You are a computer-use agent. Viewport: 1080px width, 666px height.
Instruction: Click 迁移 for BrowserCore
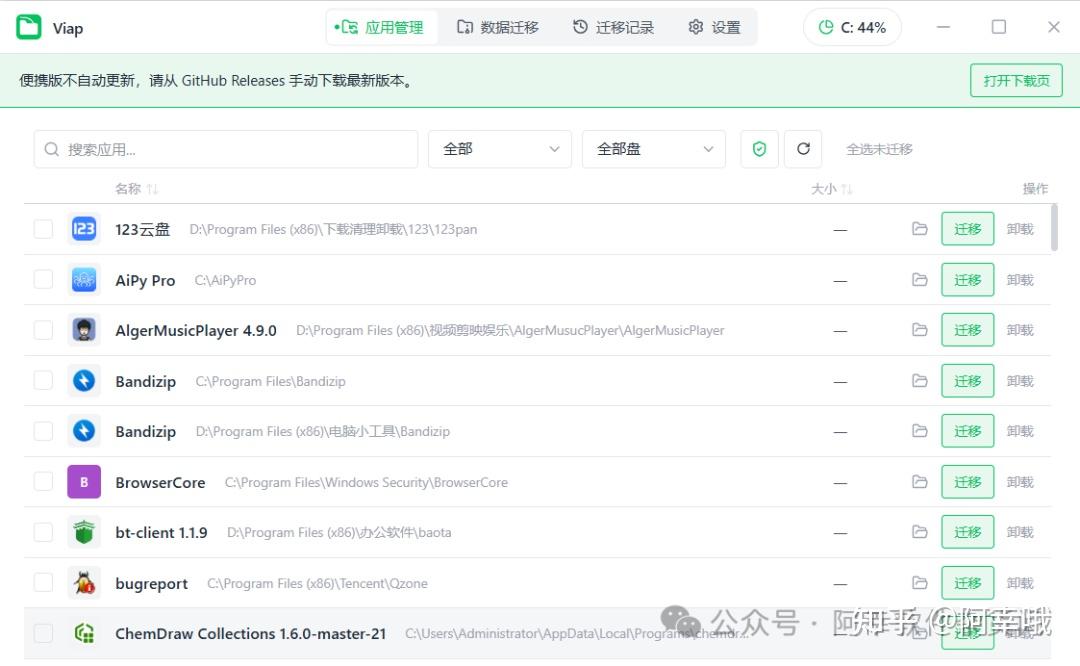pos(968,481)
